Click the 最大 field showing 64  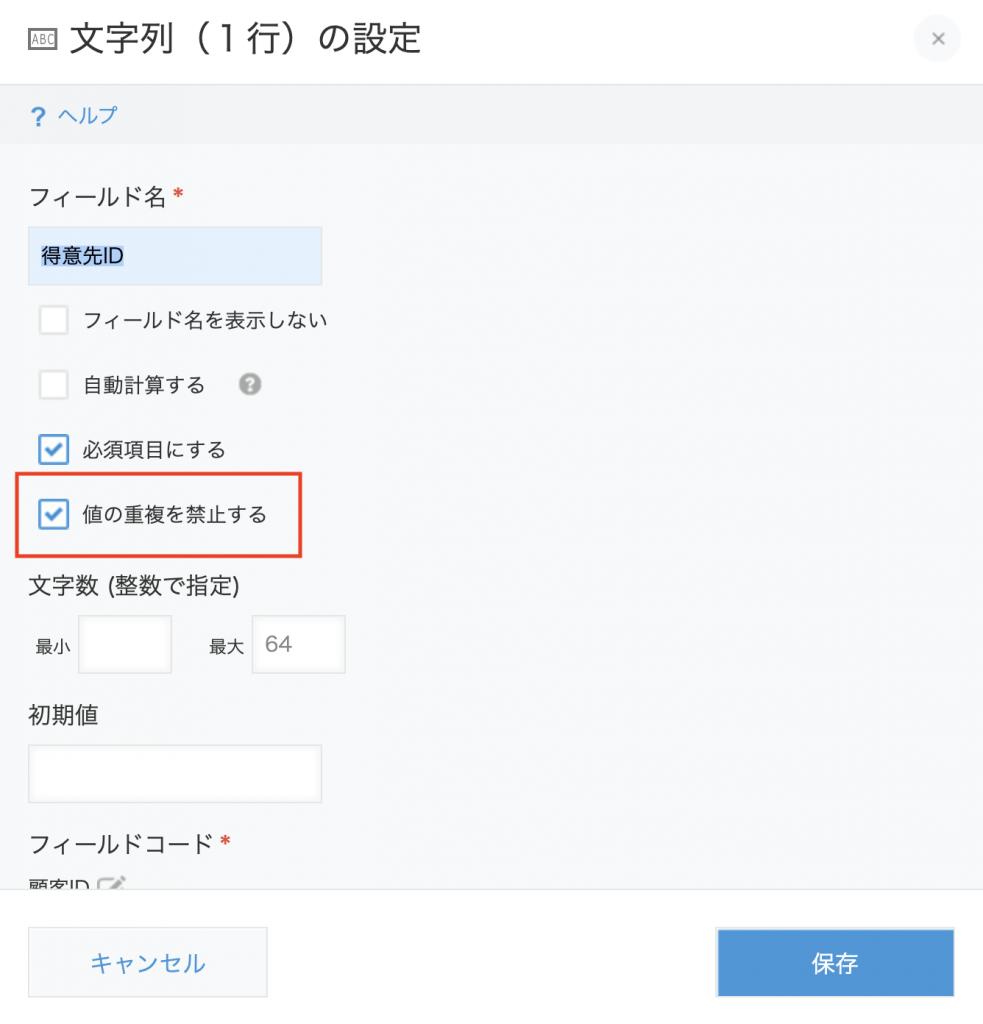(x=298, y=645)
